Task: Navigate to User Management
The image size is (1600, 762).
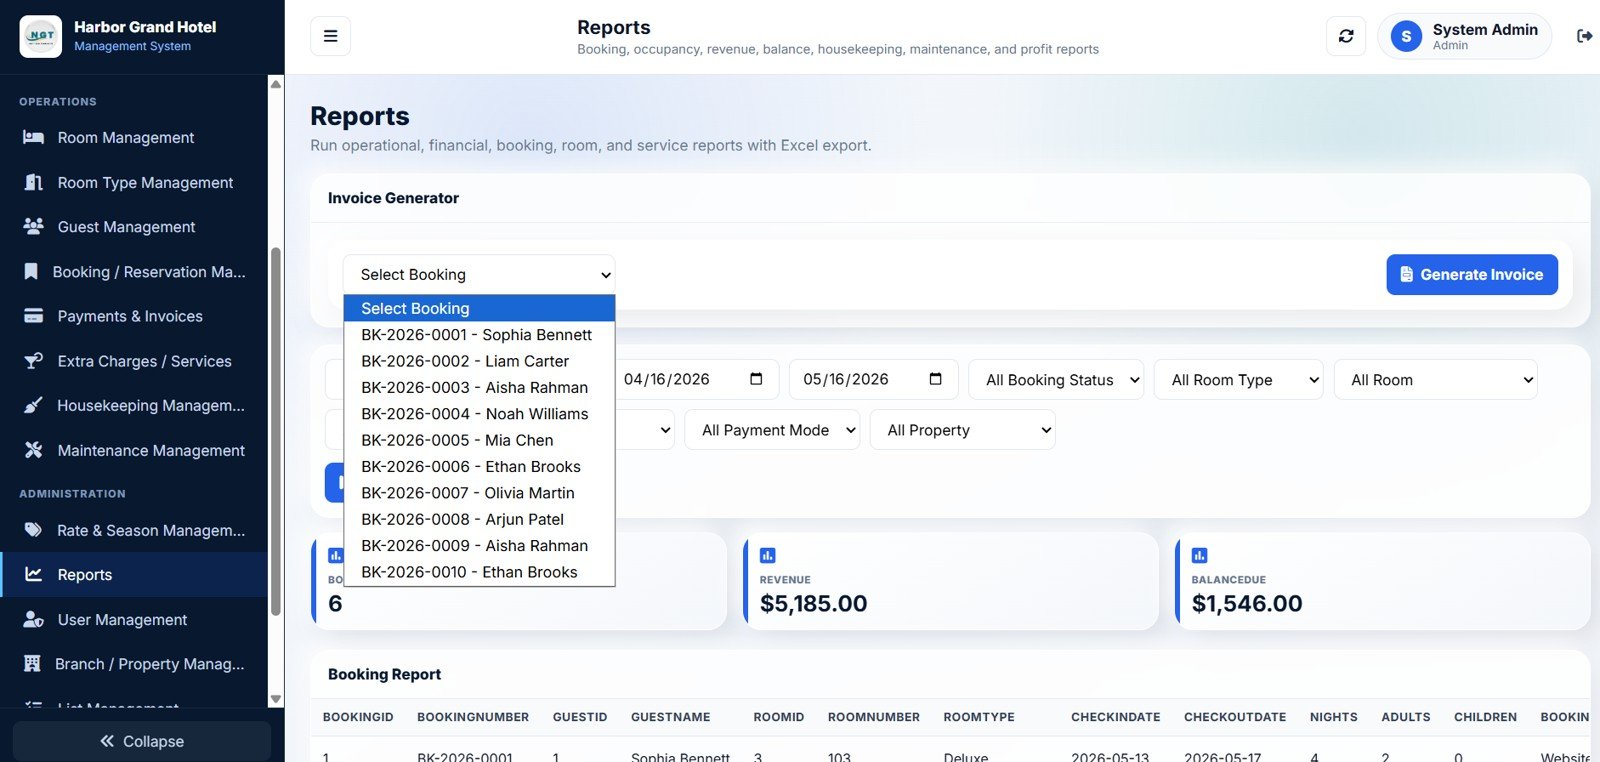Action: tap(134, 619)
